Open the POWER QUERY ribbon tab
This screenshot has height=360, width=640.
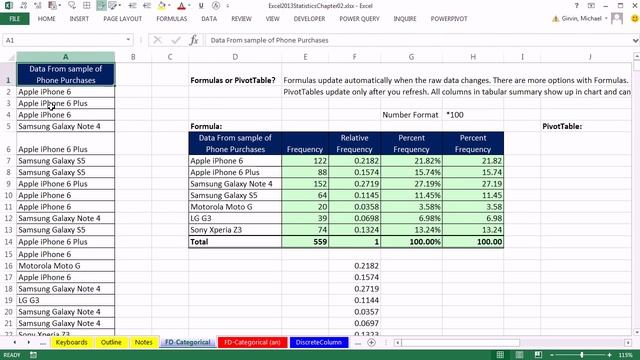(359, 19)
